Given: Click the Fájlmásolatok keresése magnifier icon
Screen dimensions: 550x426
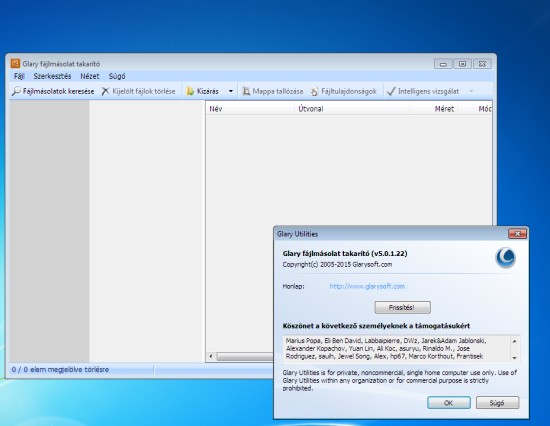Looking at the screenshot, I should [x=16, y=91].
